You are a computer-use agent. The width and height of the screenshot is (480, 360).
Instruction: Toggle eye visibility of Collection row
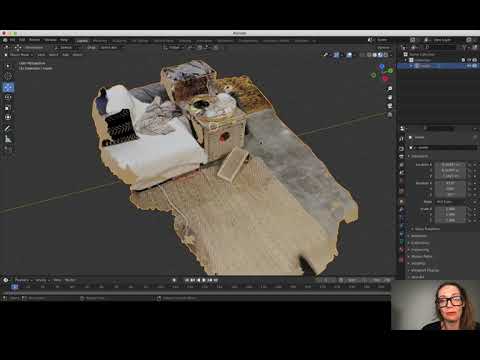(x=469, y=60)
